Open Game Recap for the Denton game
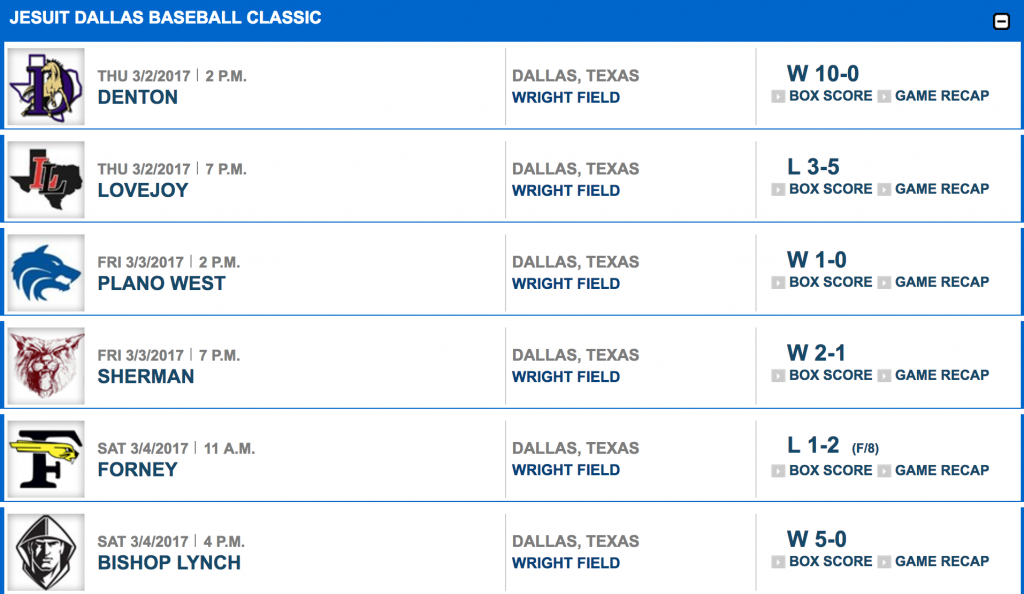Image resolution: width=1024 pixels, height=594 pixels. 942,96
